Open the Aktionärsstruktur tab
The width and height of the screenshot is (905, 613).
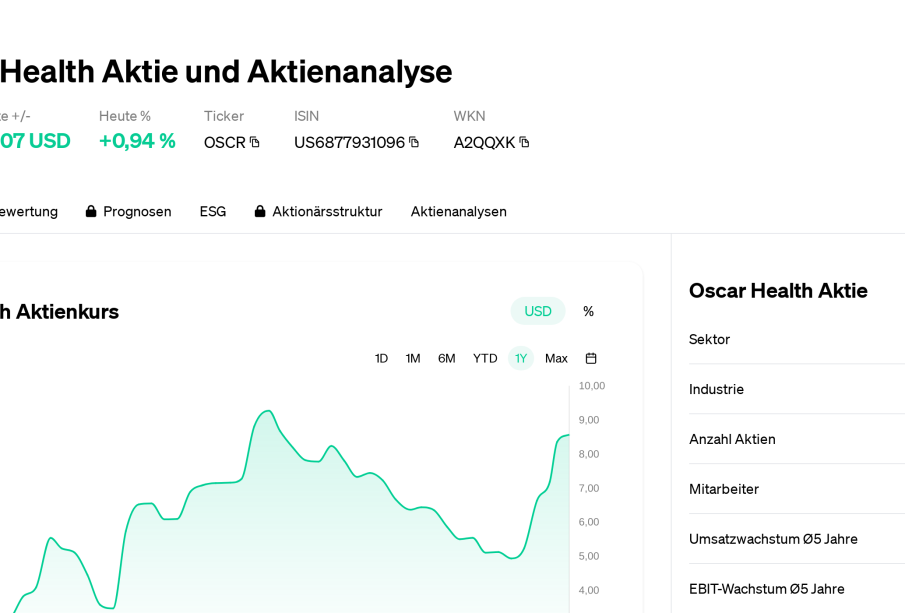click(327, 211)
